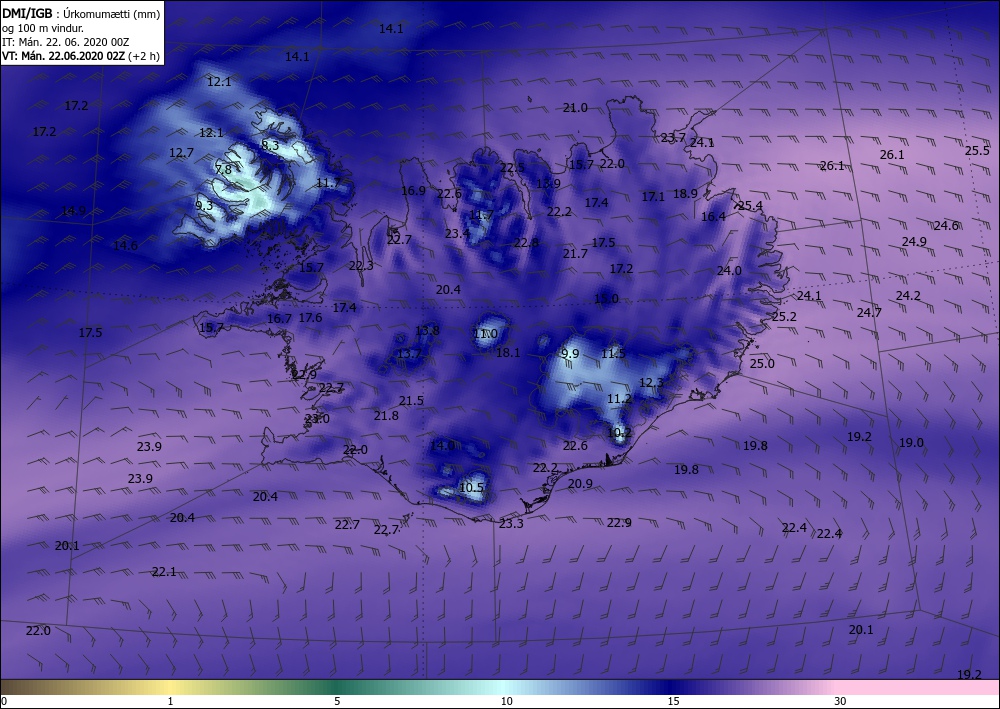Click the map value 9.9

coord(570,353)
